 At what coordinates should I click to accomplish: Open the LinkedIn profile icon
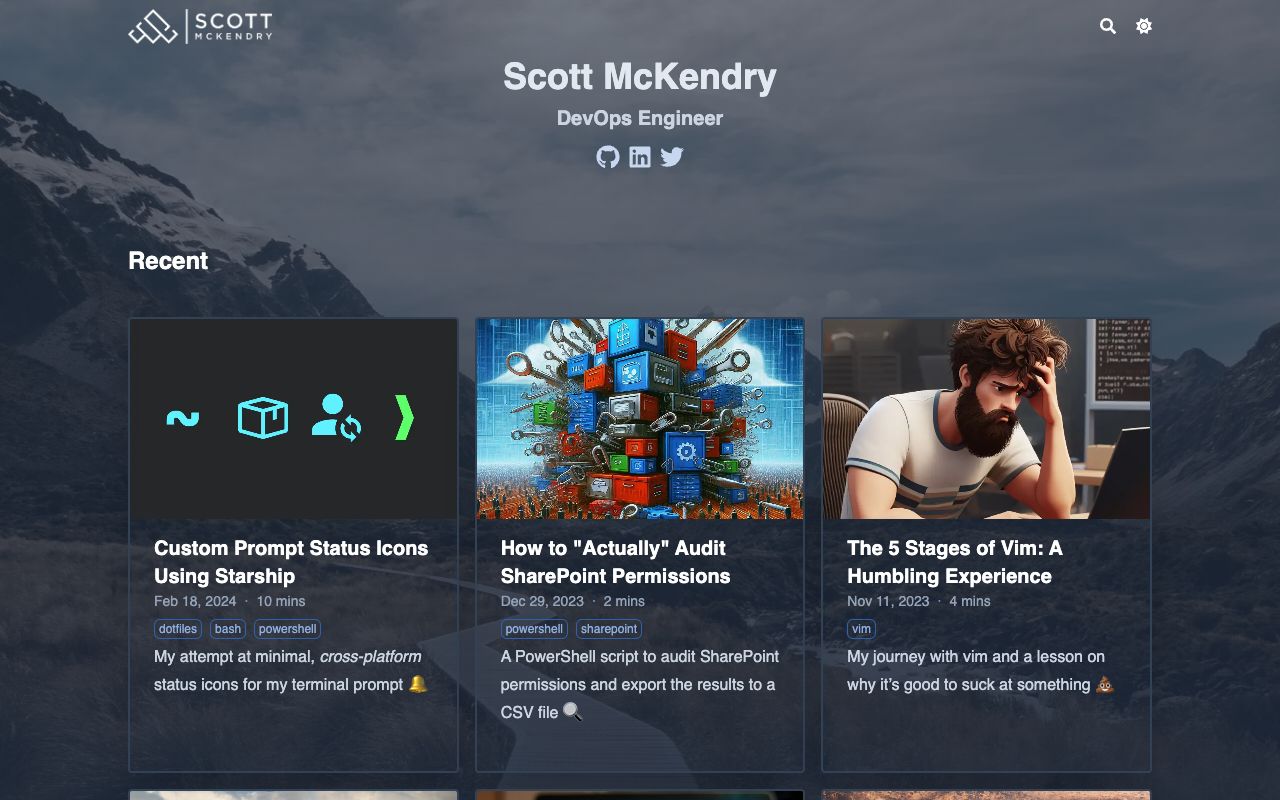pyautogui.click(x=640, y=157)
